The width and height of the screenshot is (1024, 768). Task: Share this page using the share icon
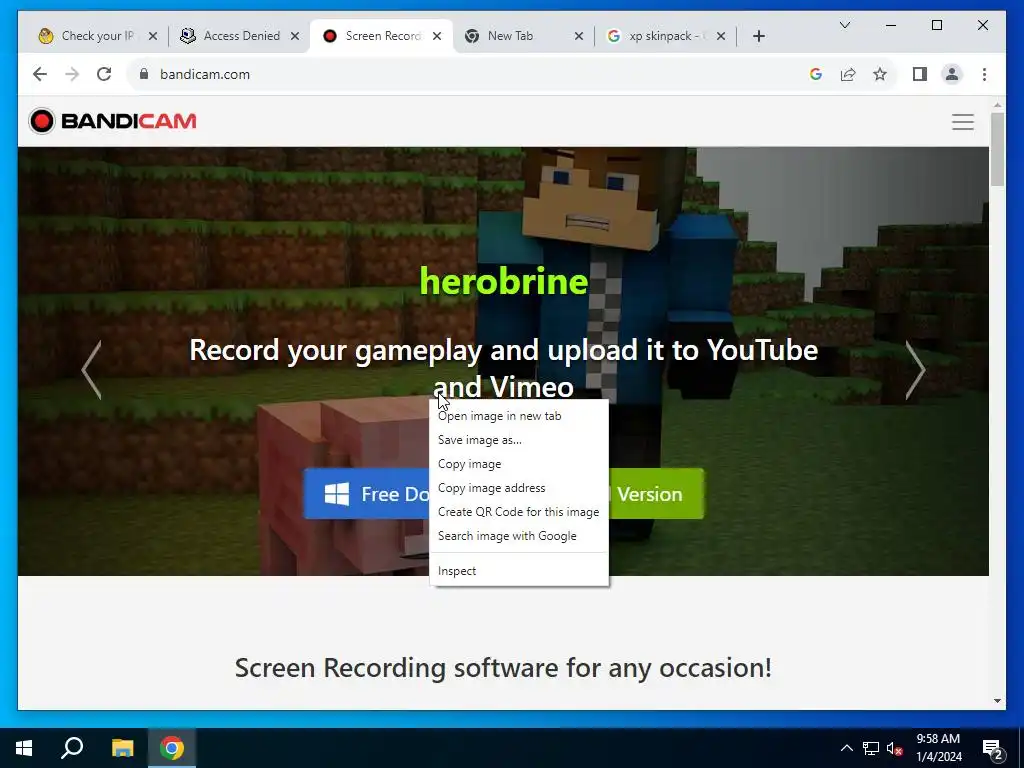pos(848,74)
